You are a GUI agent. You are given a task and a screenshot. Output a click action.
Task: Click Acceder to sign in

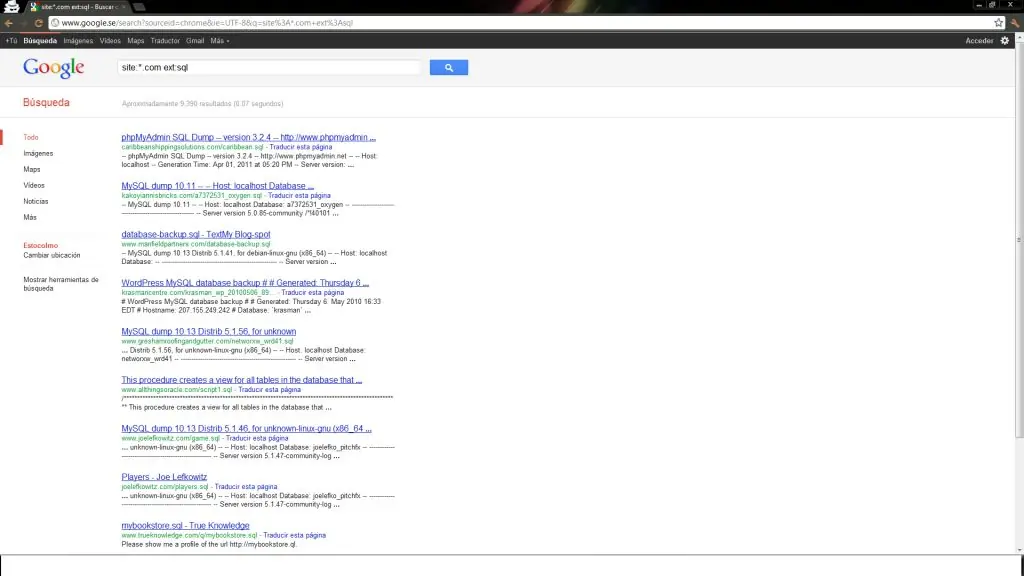click(979, 40)
